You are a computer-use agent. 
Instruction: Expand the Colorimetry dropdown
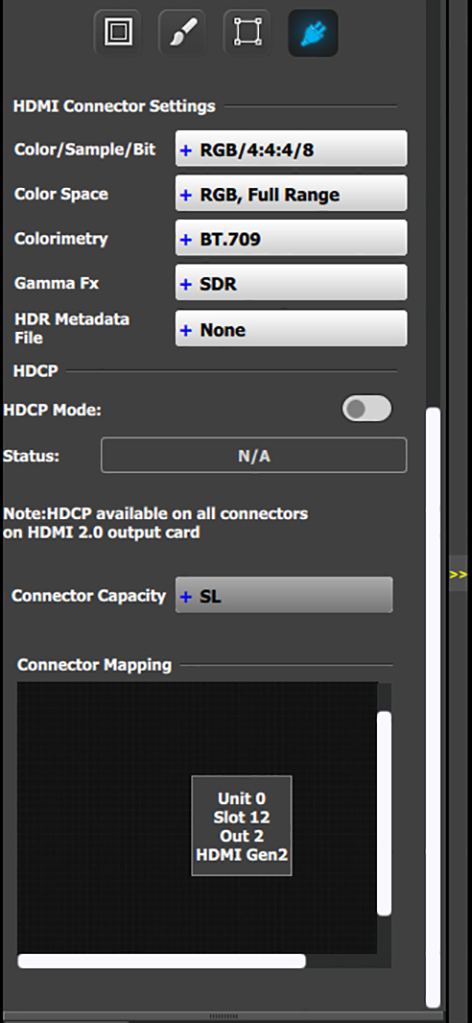(x=291, y=238)
